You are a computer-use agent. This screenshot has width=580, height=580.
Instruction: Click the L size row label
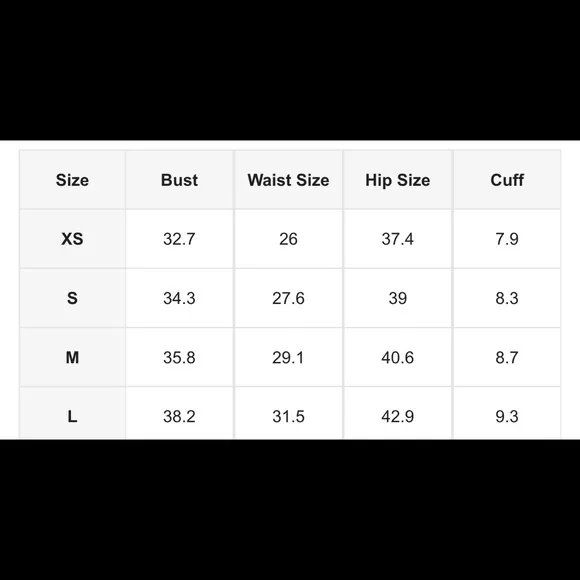72,417
